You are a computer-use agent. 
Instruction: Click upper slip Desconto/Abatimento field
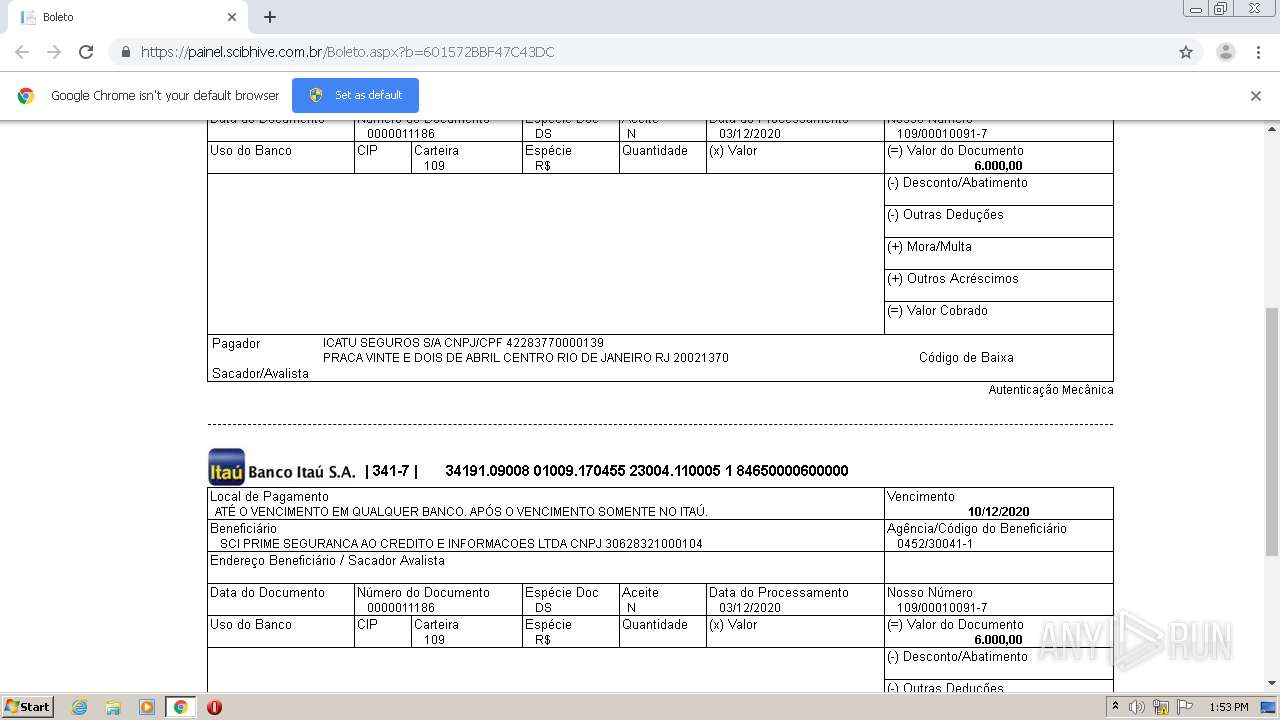click(999, 190)
